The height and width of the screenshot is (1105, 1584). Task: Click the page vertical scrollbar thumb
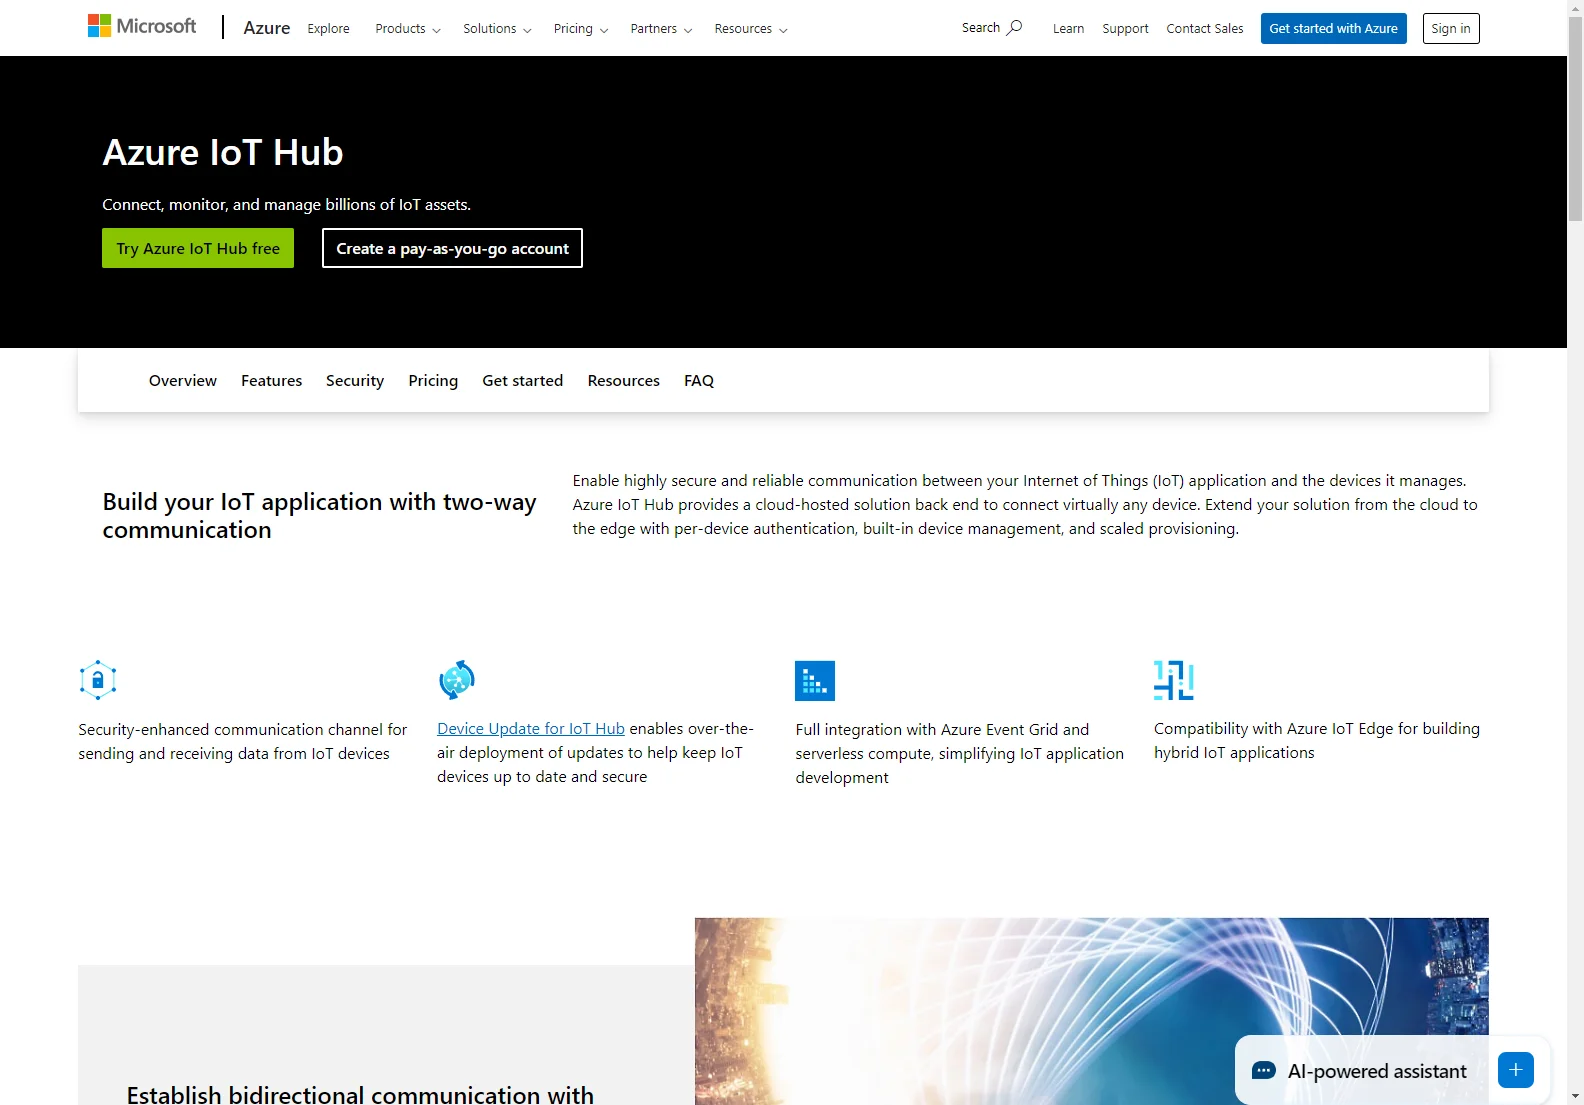[1575, 118]
